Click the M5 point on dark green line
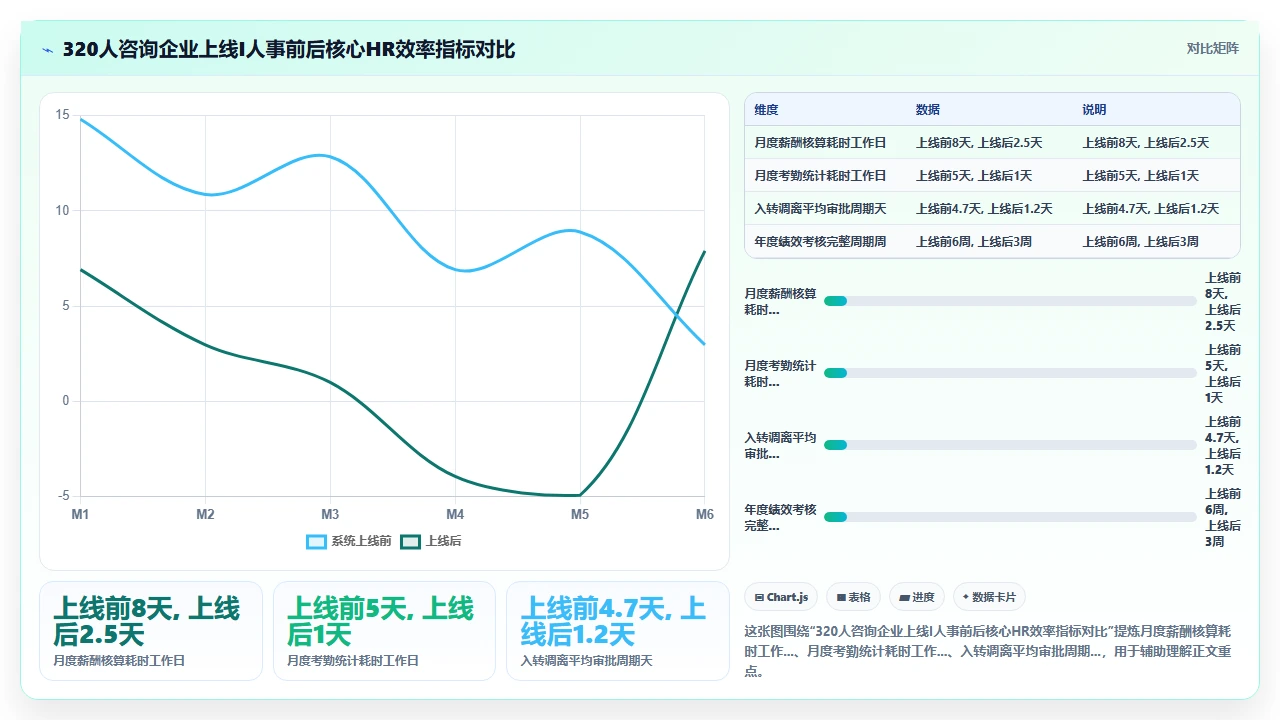Image resolution: width=1280 pixels, height=720 pixels. pyautogui.click(x=580, y=495)
